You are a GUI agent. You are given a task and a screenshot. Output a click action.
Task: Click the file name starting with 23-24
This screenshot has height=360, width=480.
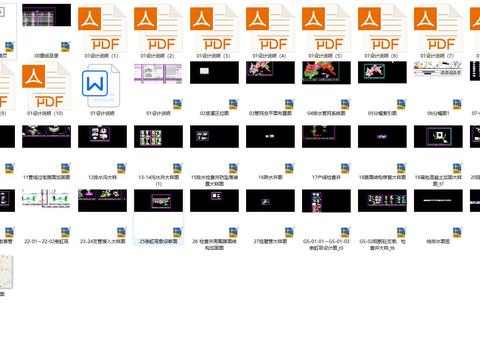pos(102,241)
